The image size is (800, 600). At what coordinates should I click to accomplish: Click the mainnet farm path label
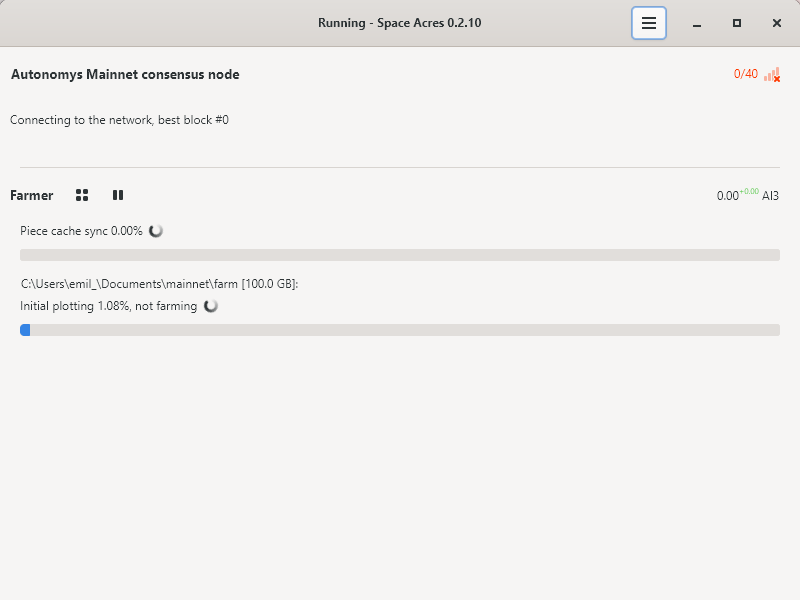(x=160, y=284)
